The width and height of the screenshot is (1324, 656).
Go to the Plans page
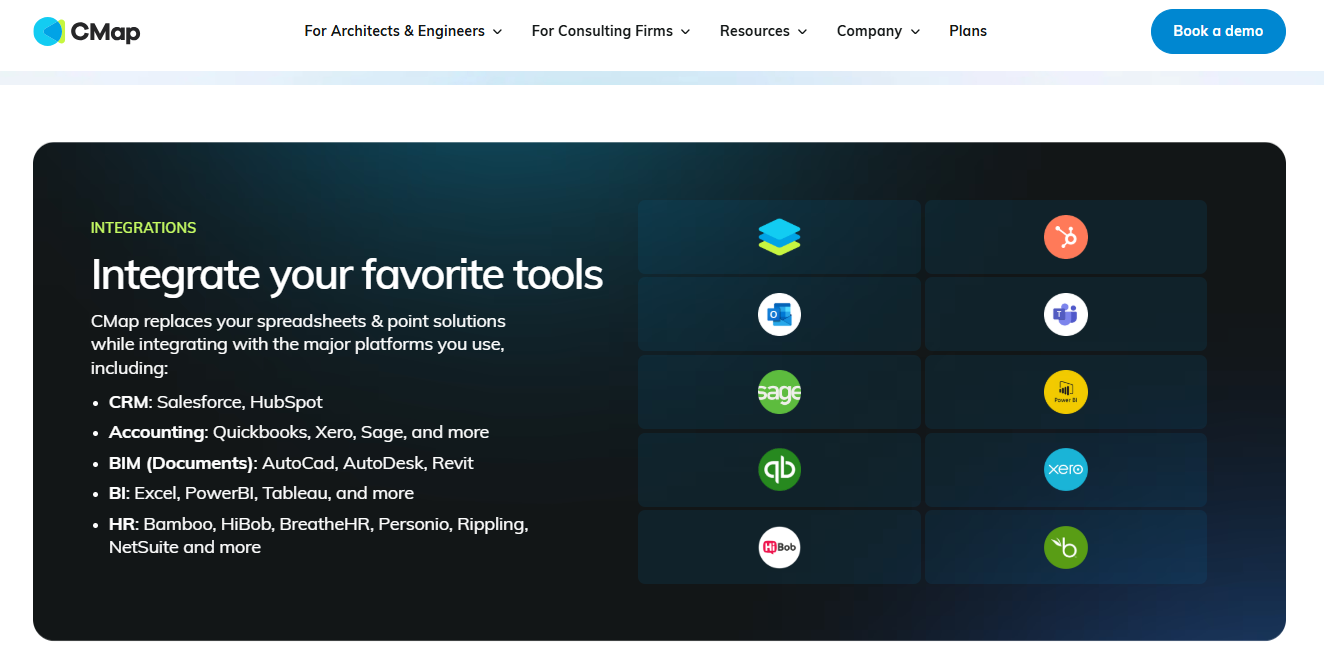(x=968, y=31)
